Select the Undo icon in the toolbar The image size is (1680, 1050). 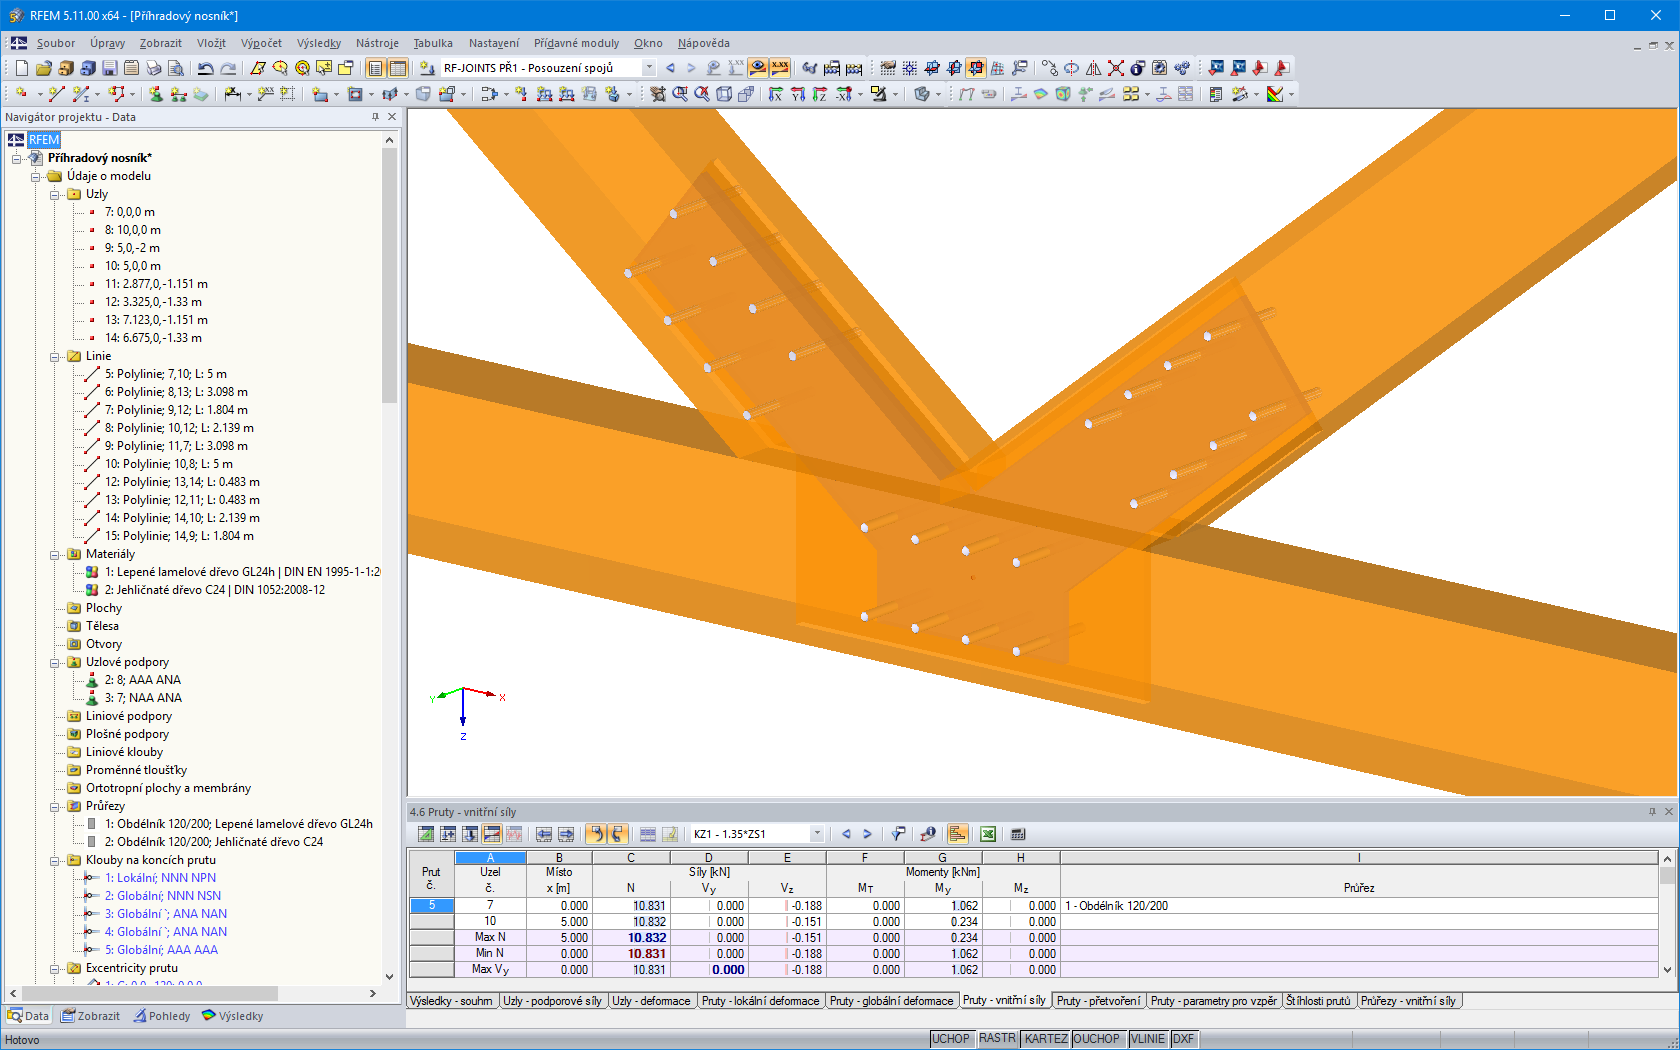tap(205, 68)
